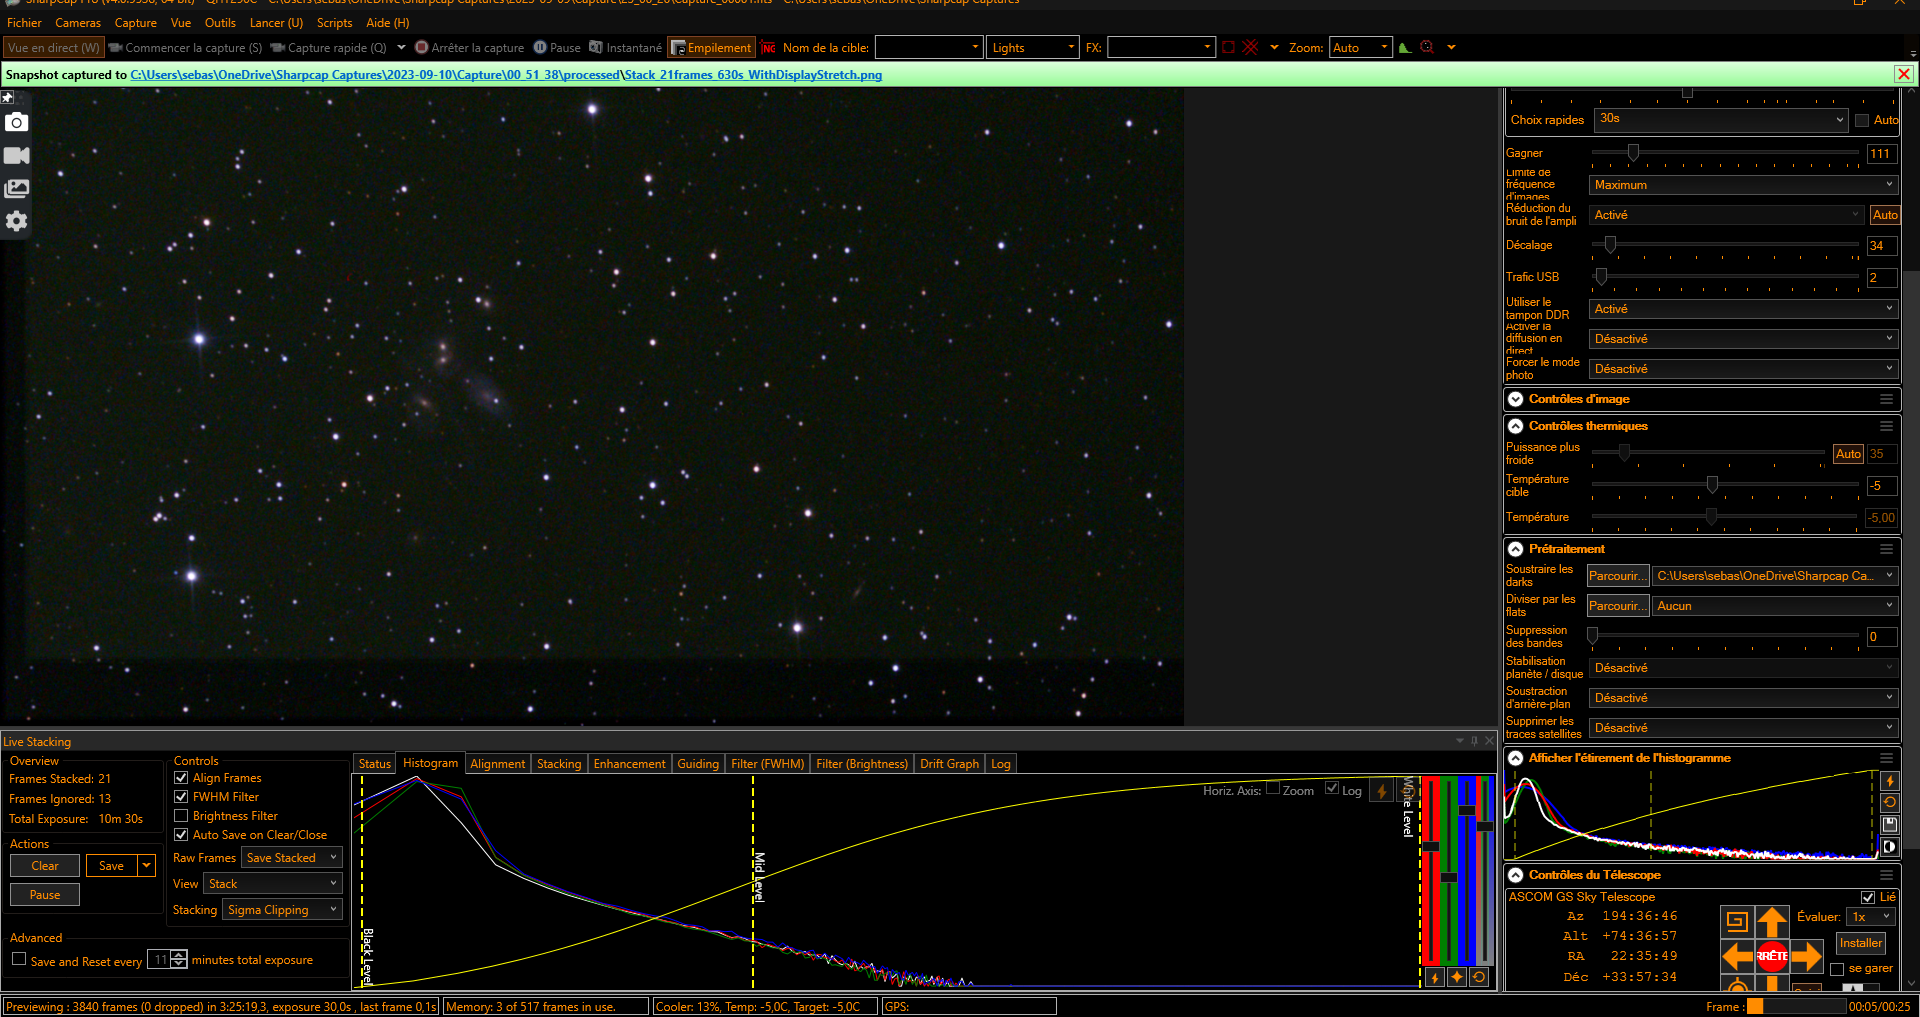The image size is (1920, 1017).
Task: Click the green histogram icon in the toolbar
Action: tap(1405, 47)
